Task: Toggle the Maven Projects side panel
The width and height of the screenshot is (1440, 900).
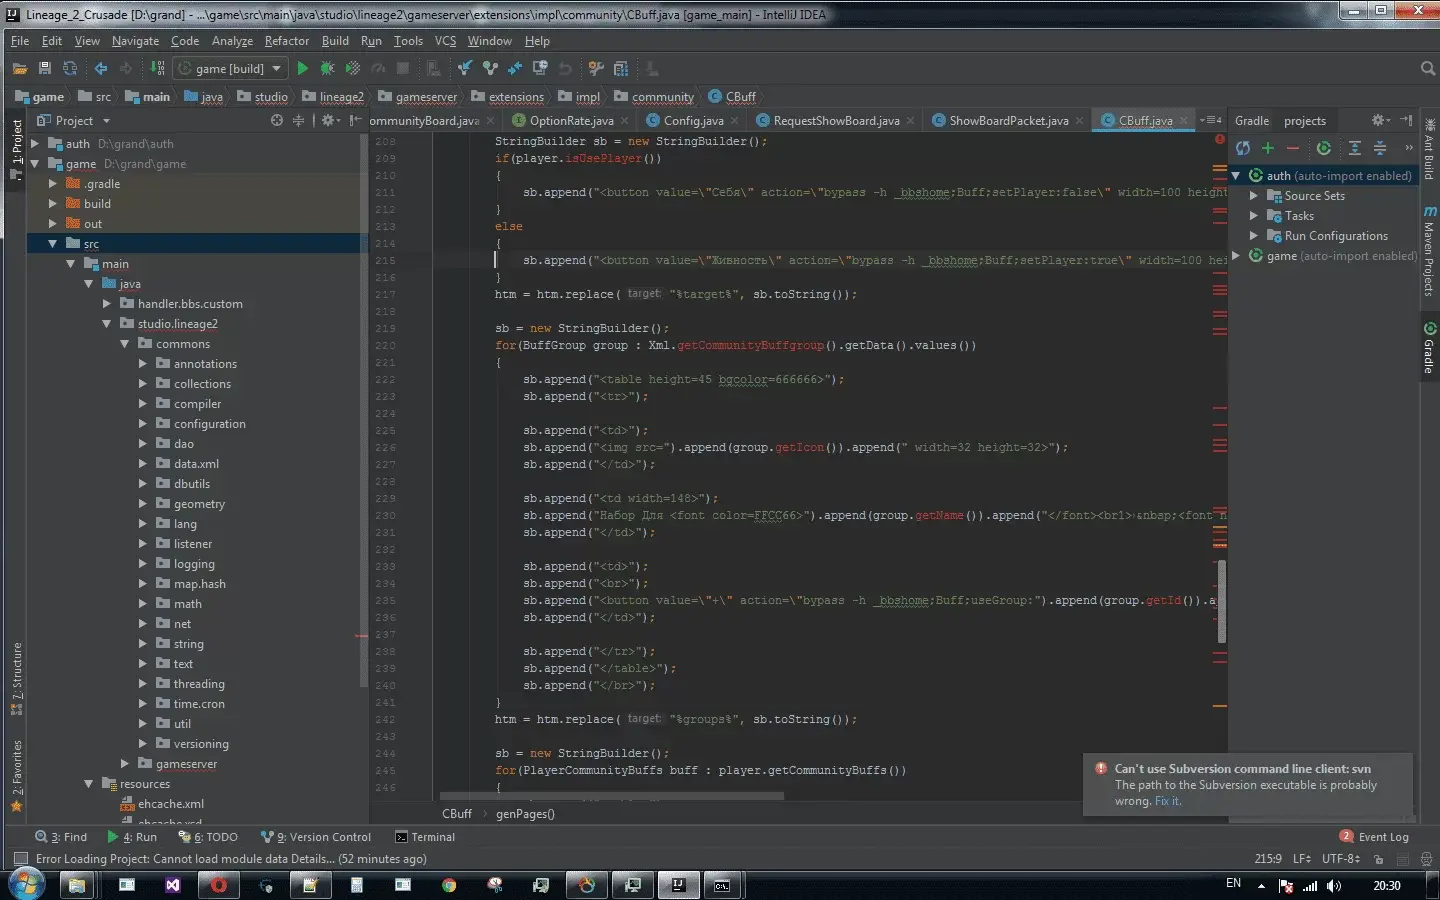Action: click(x=1429, y=253)
